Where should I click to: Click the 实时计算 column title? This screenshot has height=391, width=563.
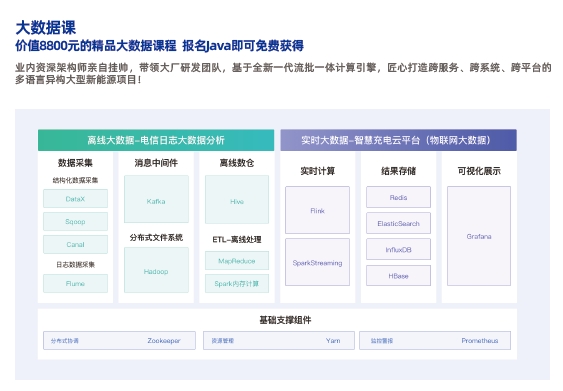318,171
